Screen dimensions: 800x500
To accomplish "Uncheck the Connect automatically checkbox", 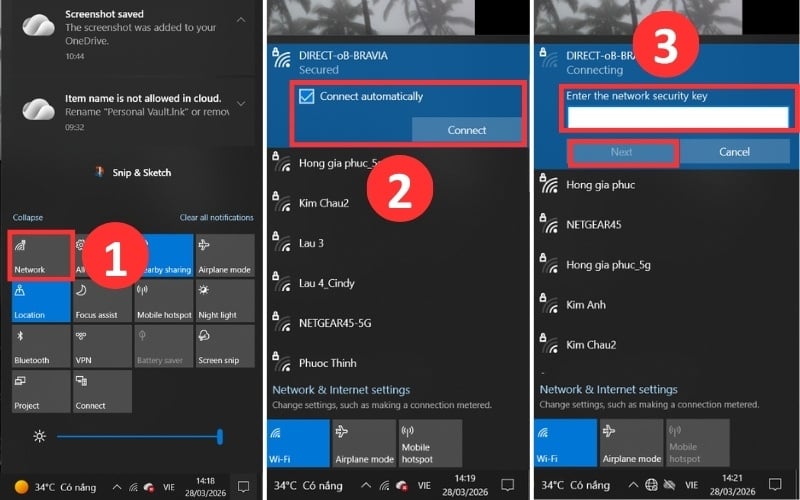I will click(307, 97).
